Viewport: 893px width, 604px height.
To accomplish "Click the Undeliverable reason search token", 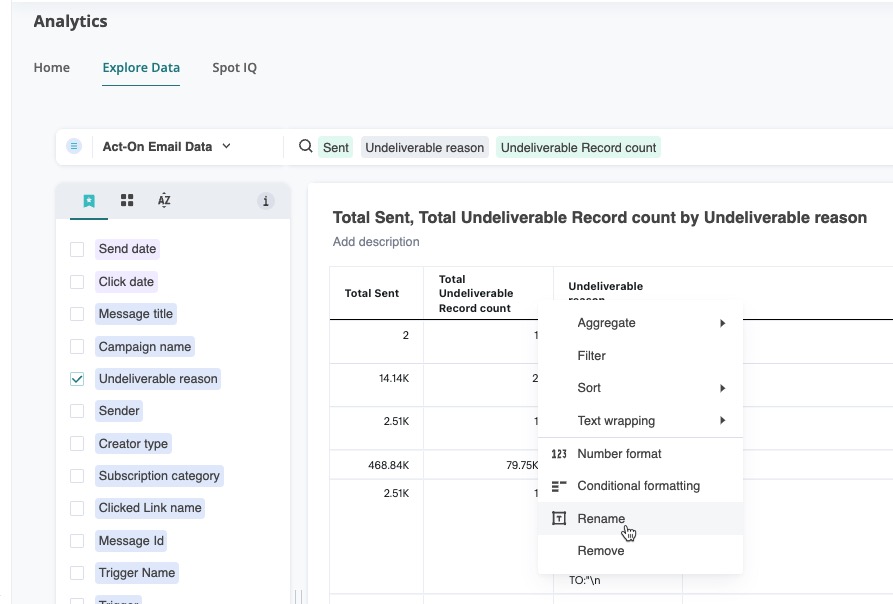I will click(x=424, y=147).
